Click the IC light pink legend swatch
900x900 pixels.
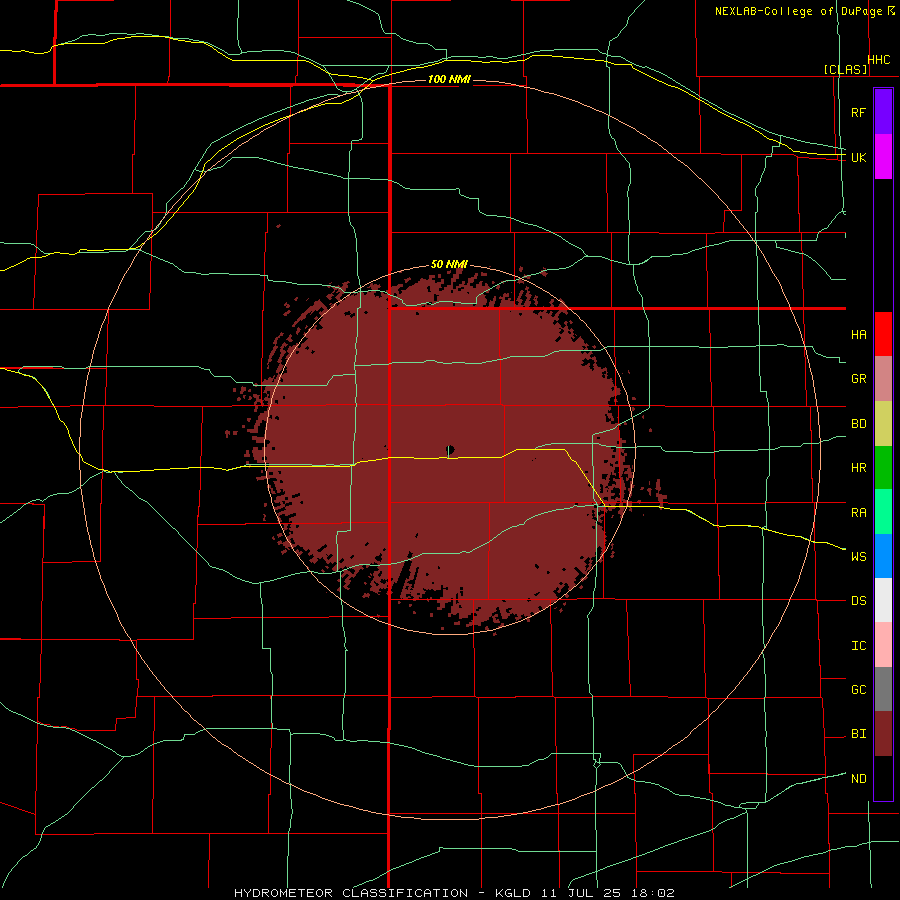(883, 645)
